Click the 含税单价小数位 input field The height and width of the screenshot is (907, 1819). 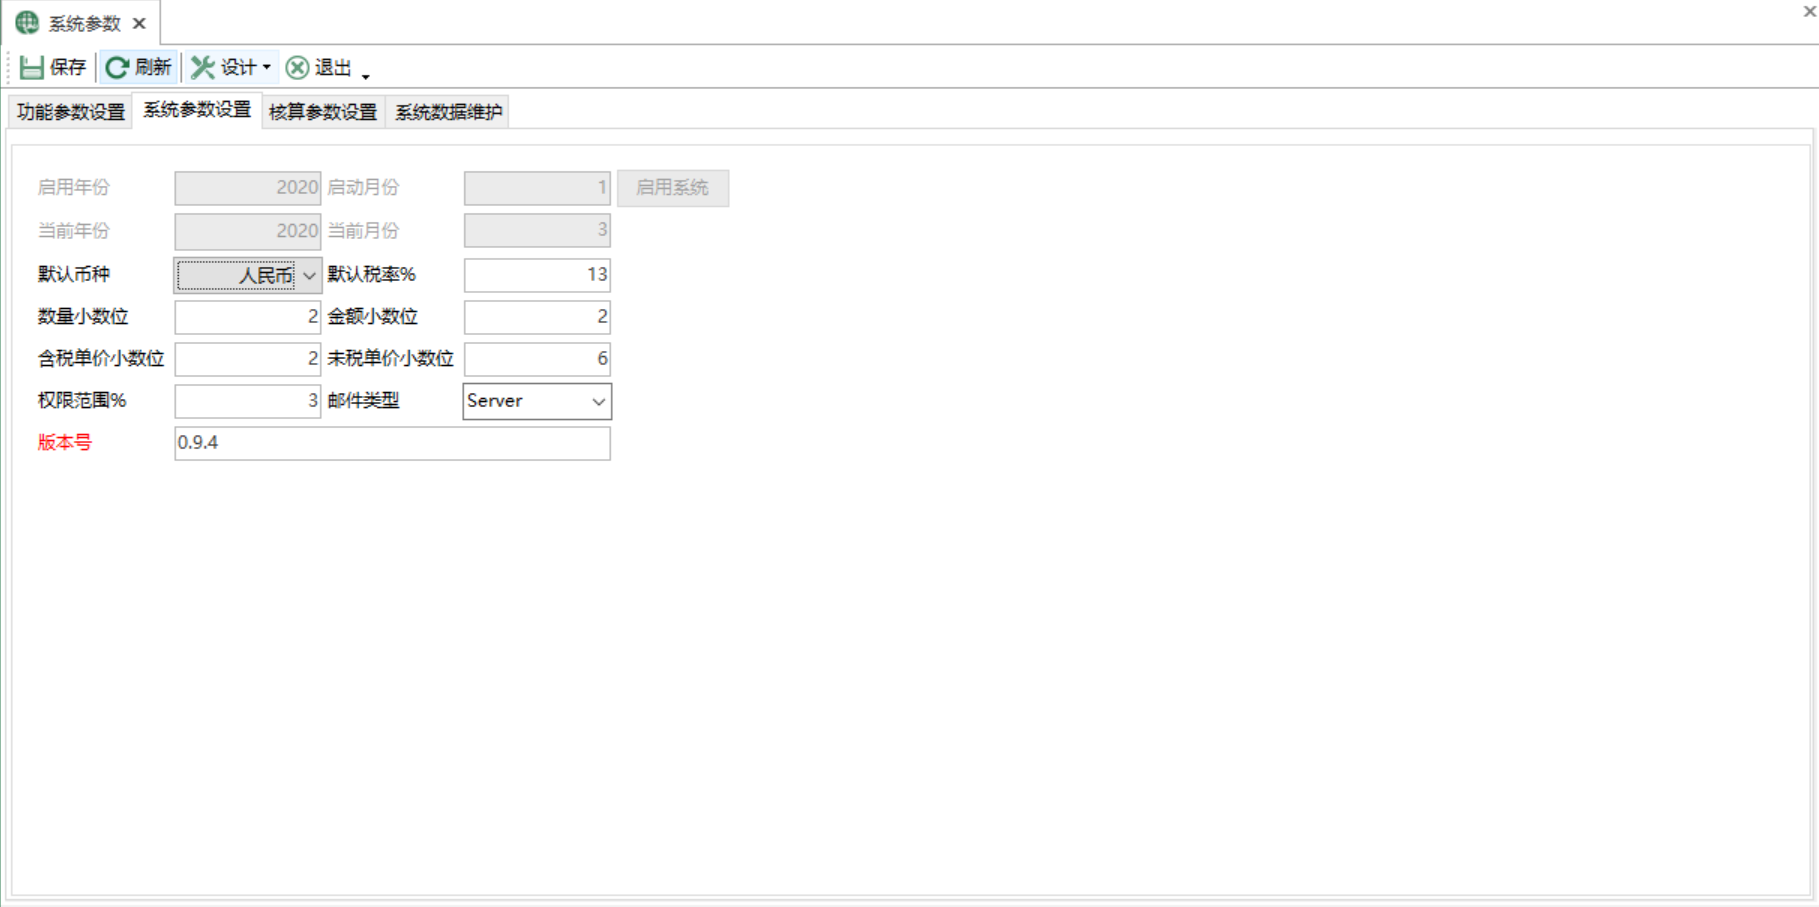pyautogui.click(x=247, y=359)
